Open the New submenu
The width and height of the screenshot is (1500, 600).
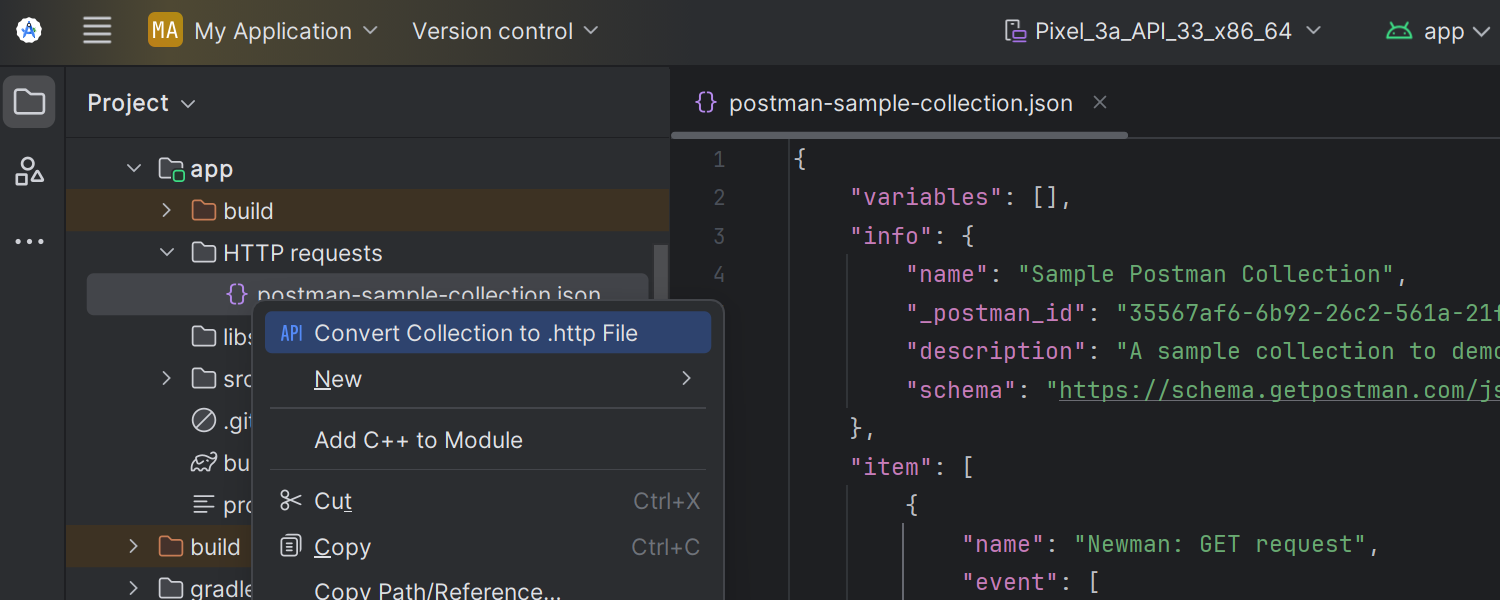tap(488, 379)
